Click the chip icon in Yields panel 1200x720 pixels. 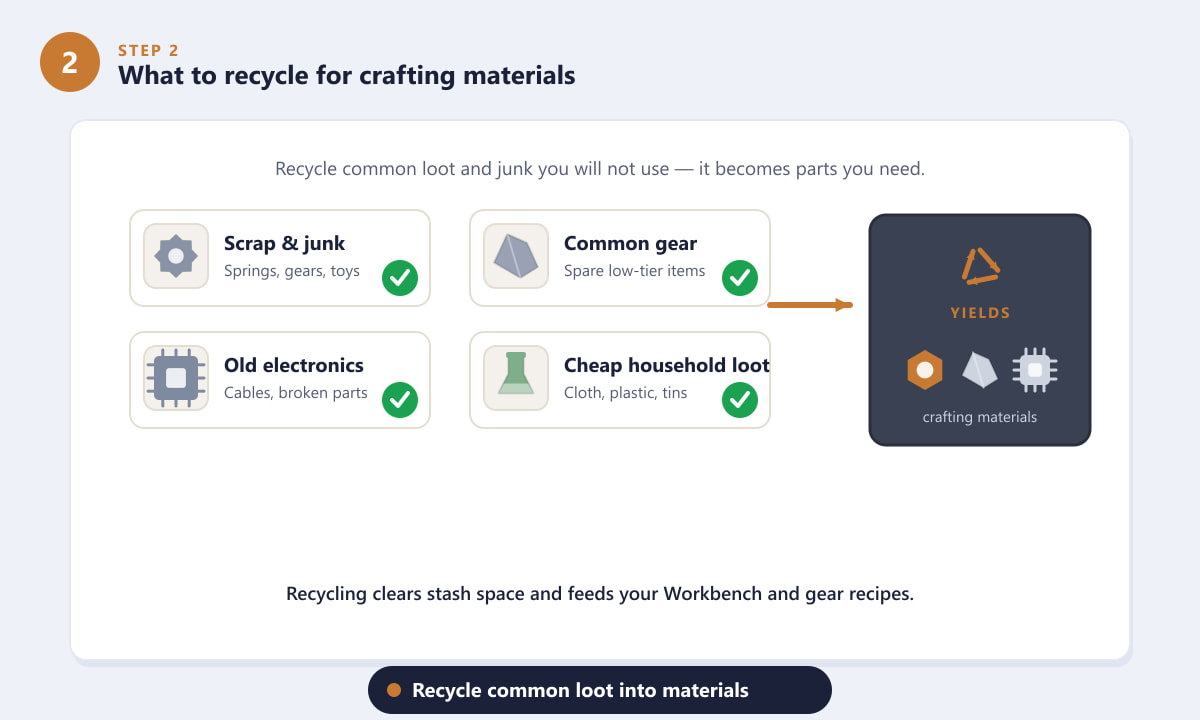[1035, 370]
